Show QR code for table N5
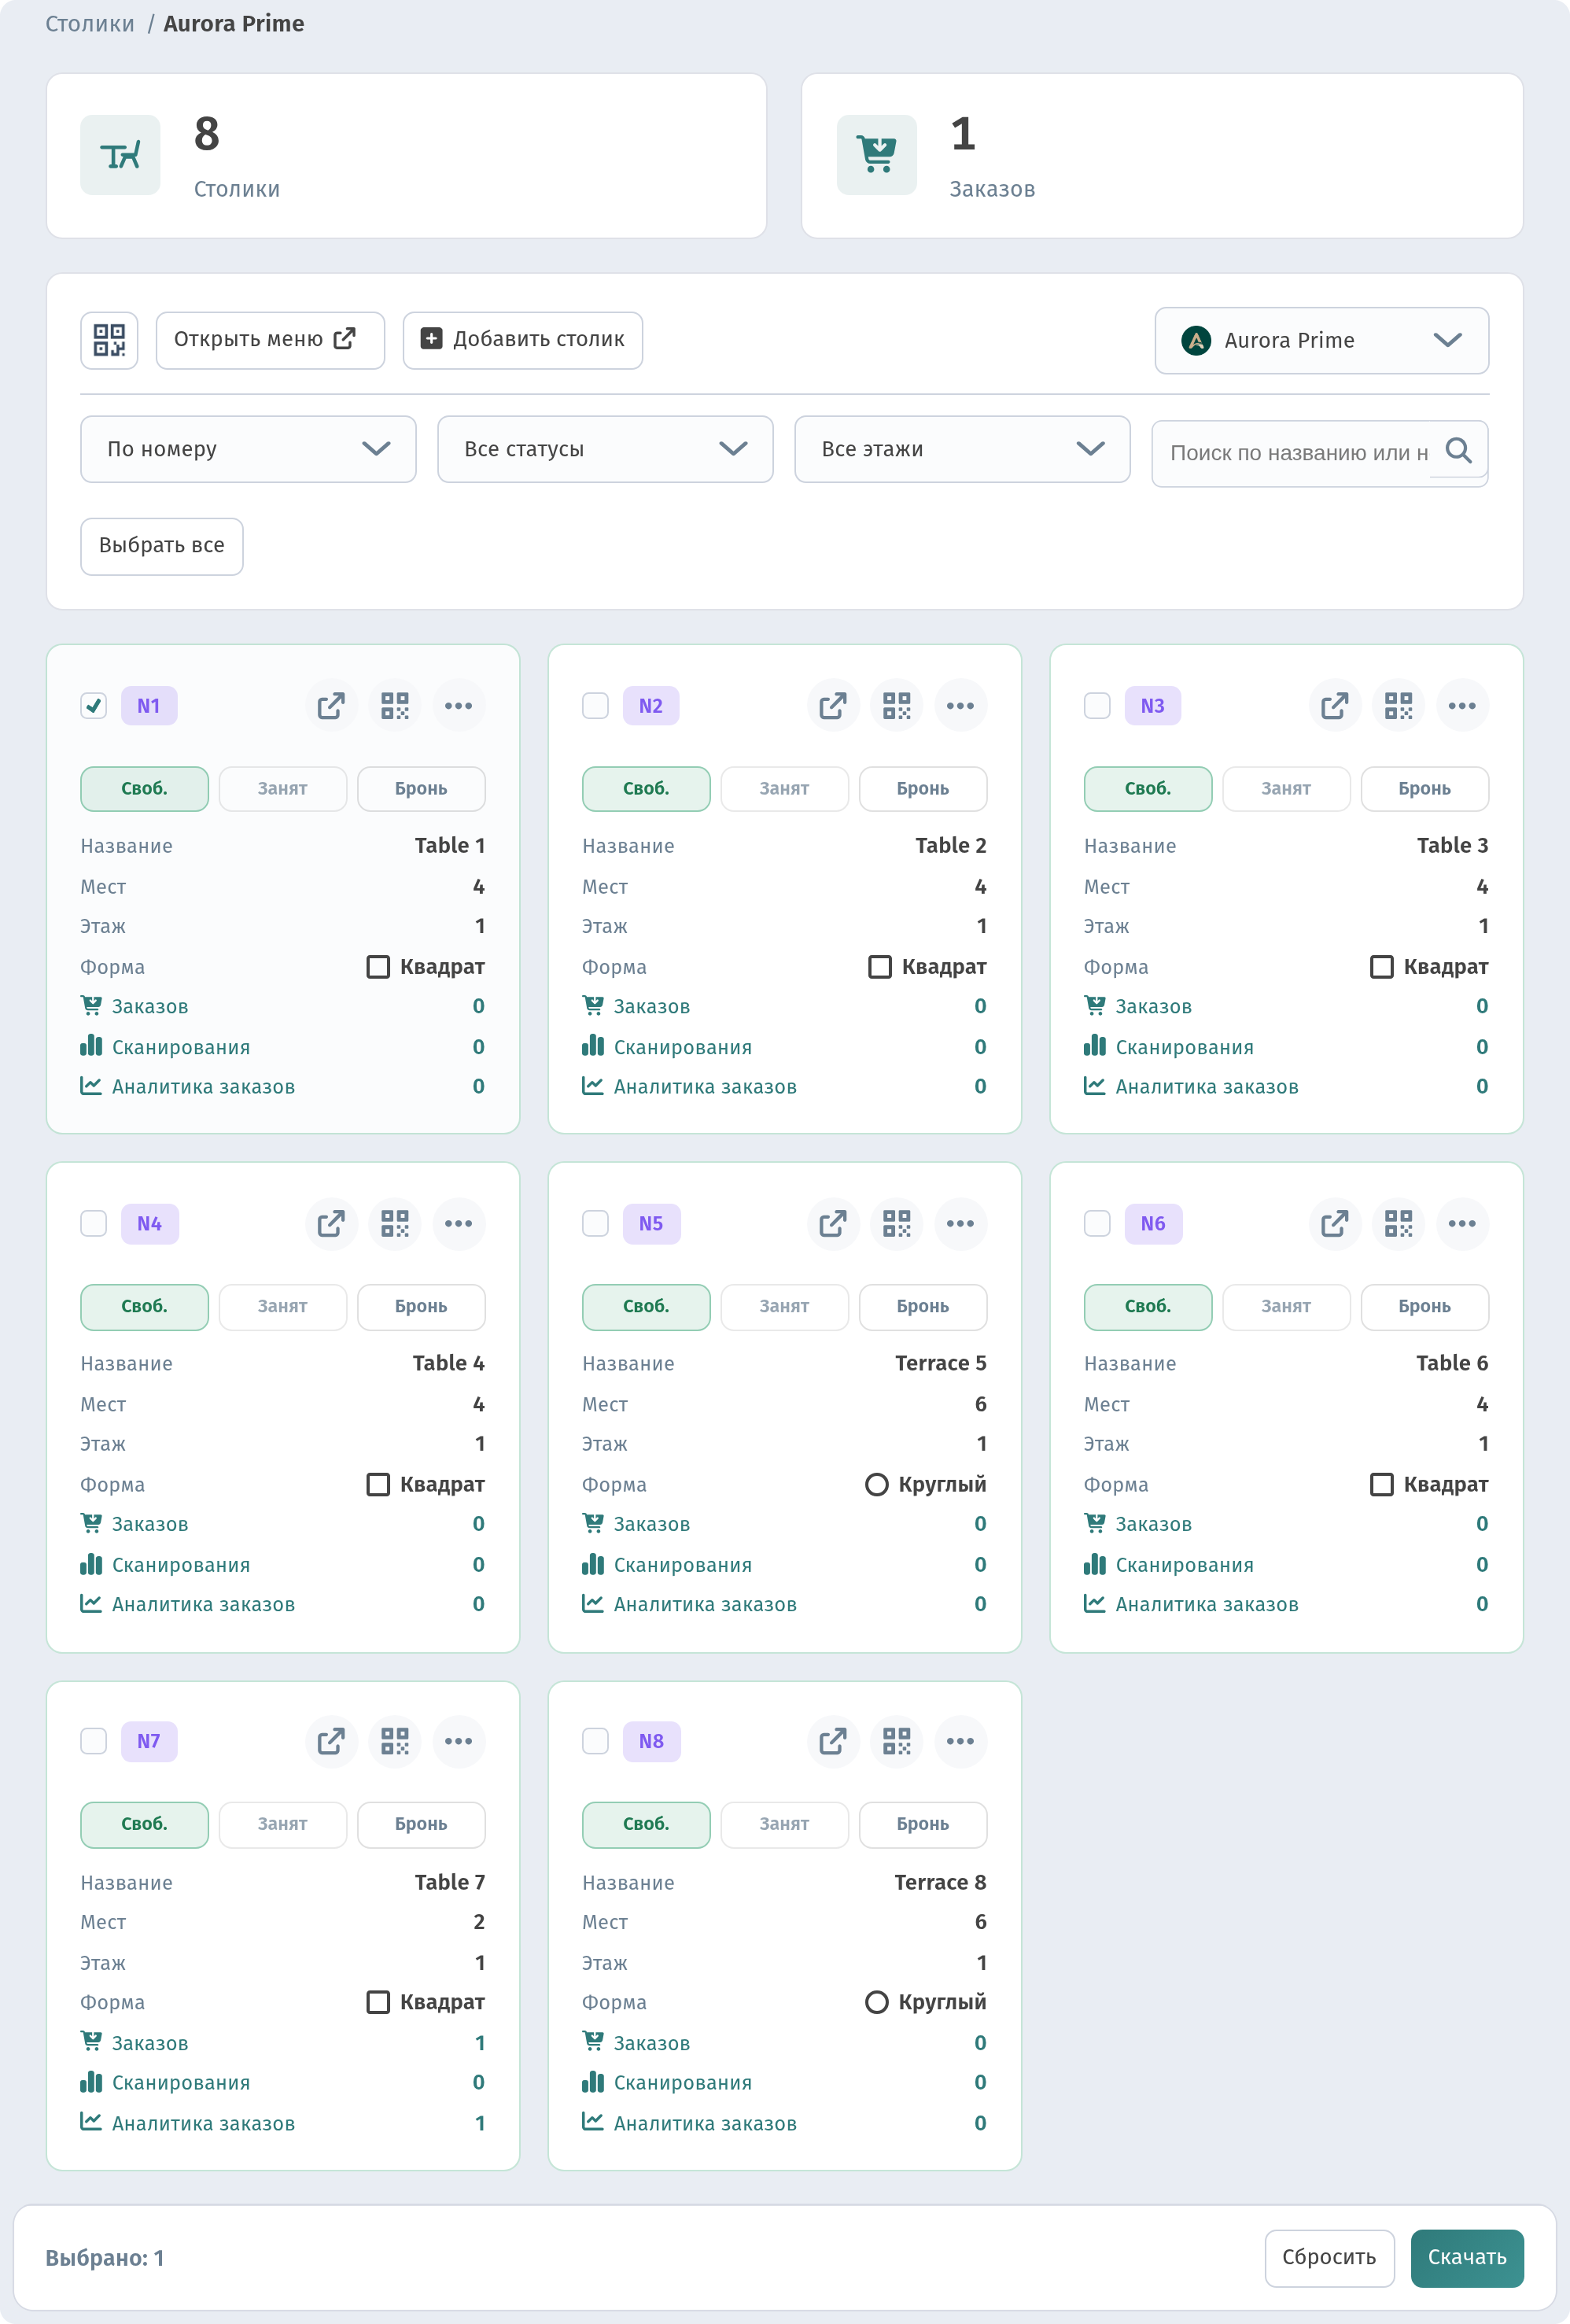Image resolution: width=1570 pixels, height=2324 pixels. [x=897, y=1224]
